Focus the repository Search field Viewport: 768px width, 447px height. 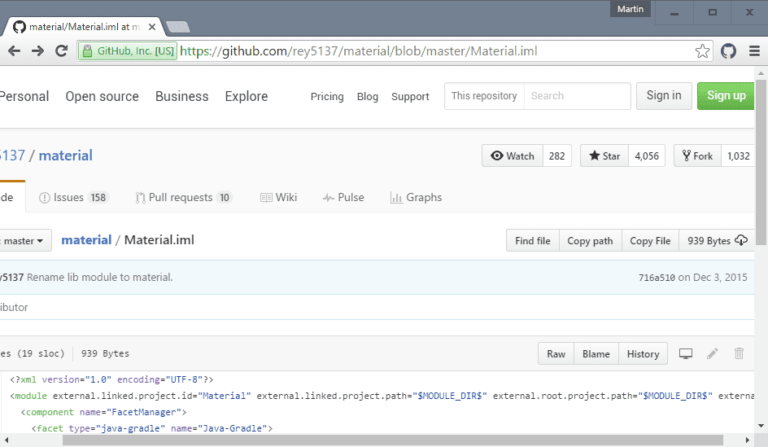576,96
